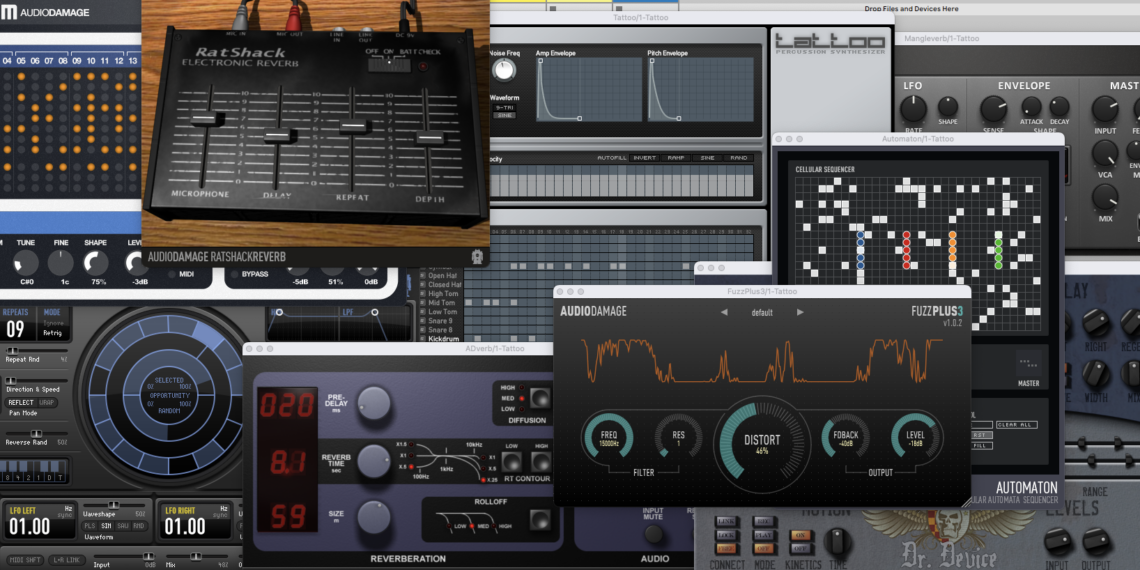
Task: Click the INVERT autofill button in Tattoo
Action: point(644,158)
